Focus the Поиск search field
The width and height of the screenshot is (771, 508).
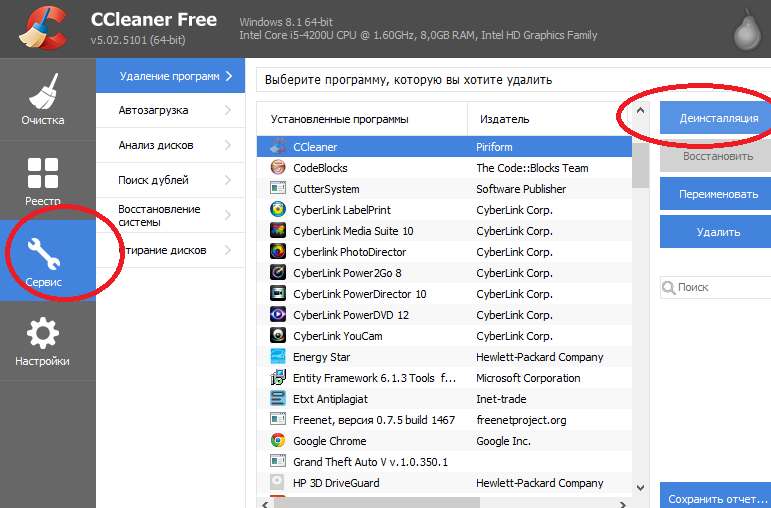(x=715, y=287)
